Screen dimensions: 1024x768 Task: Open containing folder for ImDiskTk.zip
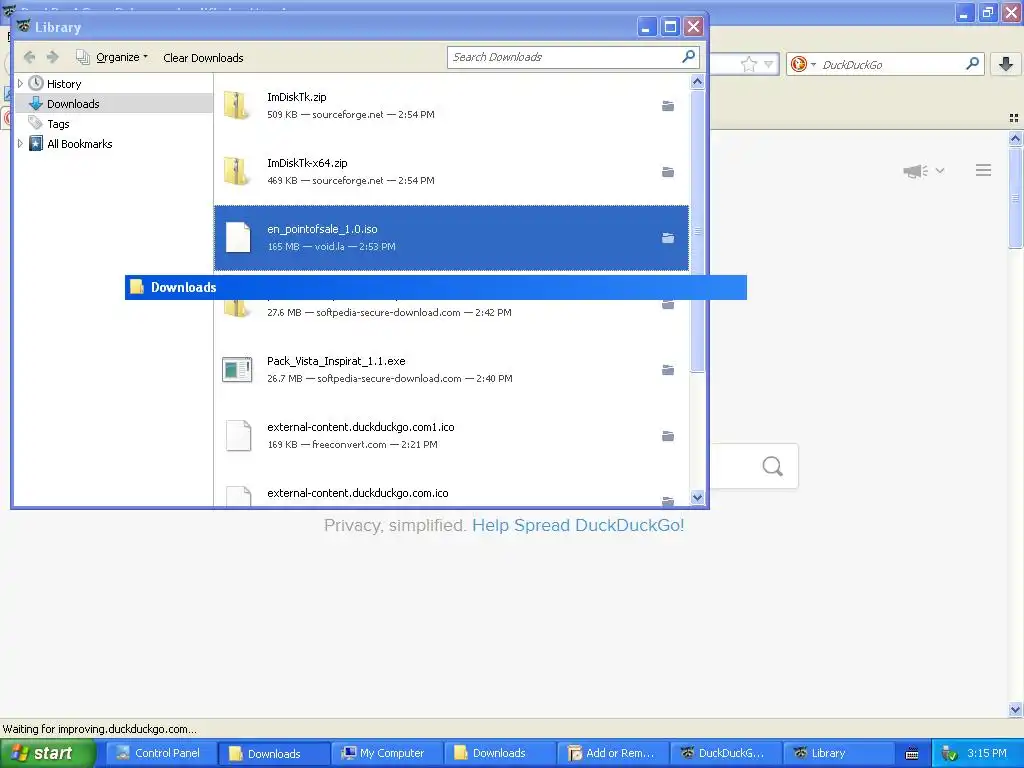point(667,106)
